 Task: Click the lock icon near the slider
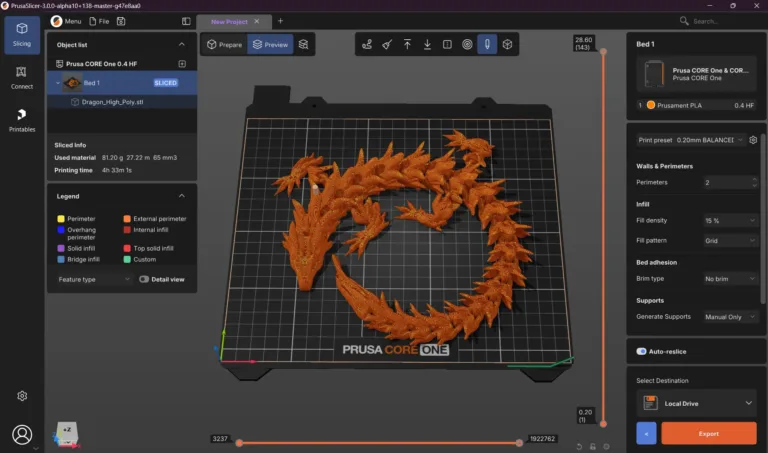(593, 447)
